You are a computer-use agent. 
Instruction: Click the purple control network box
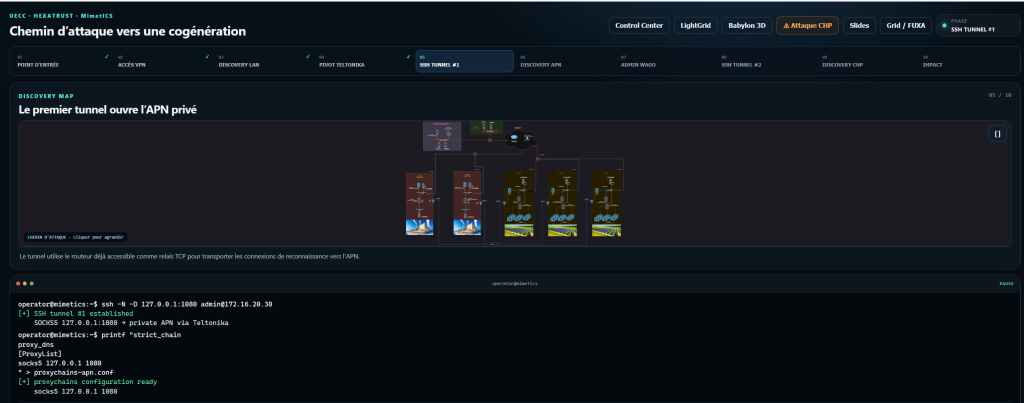(442, 136)
